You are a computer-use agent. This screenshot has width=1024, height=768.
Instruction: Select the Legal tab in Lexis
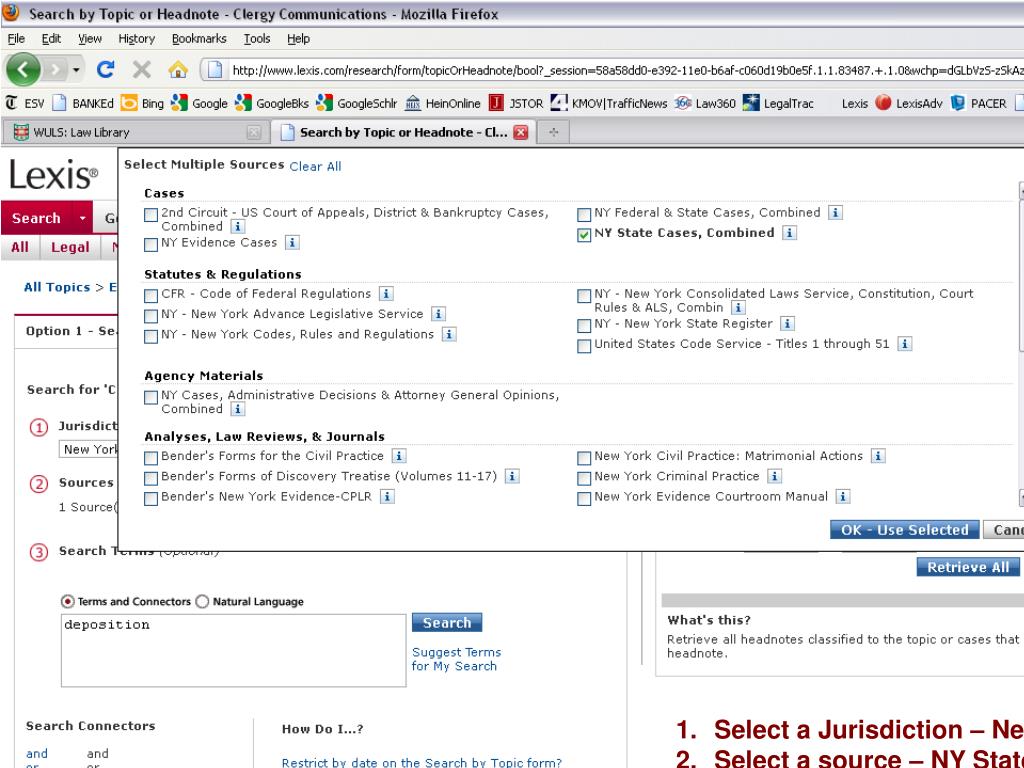click(70, 248)
